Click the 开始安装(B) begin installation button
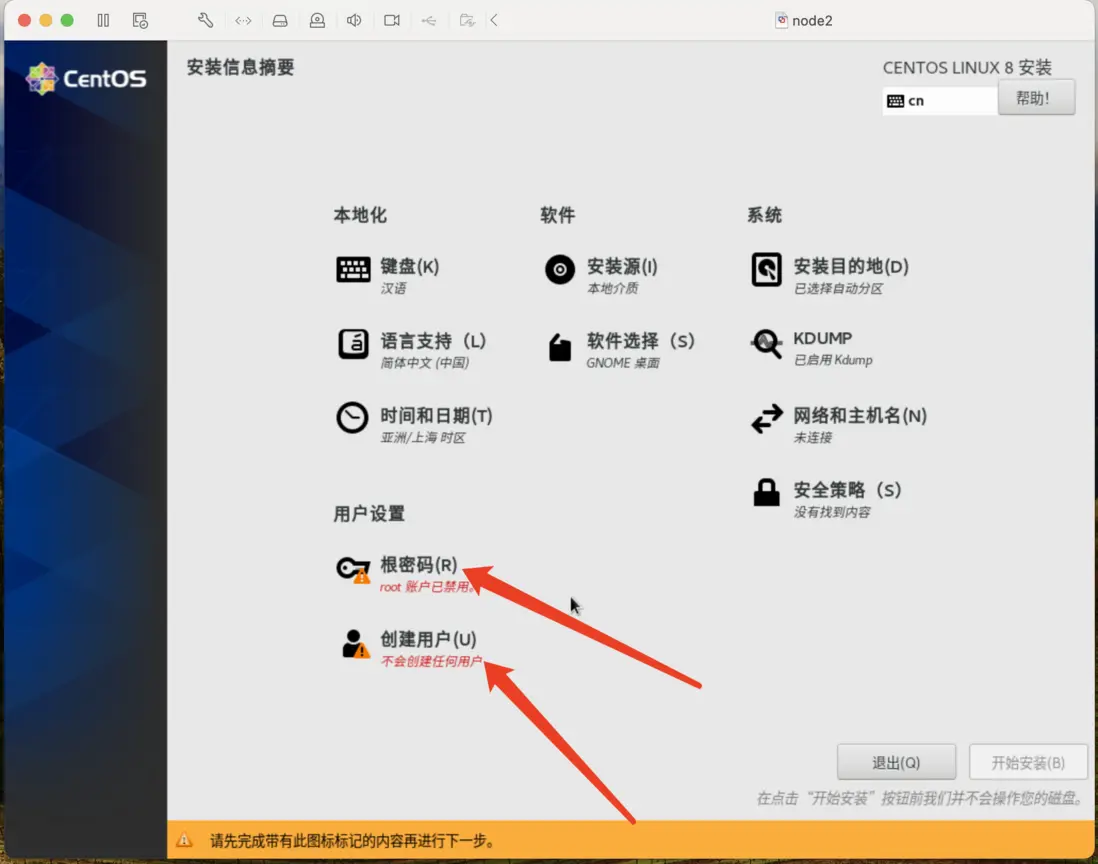 tap(1027, 762)
